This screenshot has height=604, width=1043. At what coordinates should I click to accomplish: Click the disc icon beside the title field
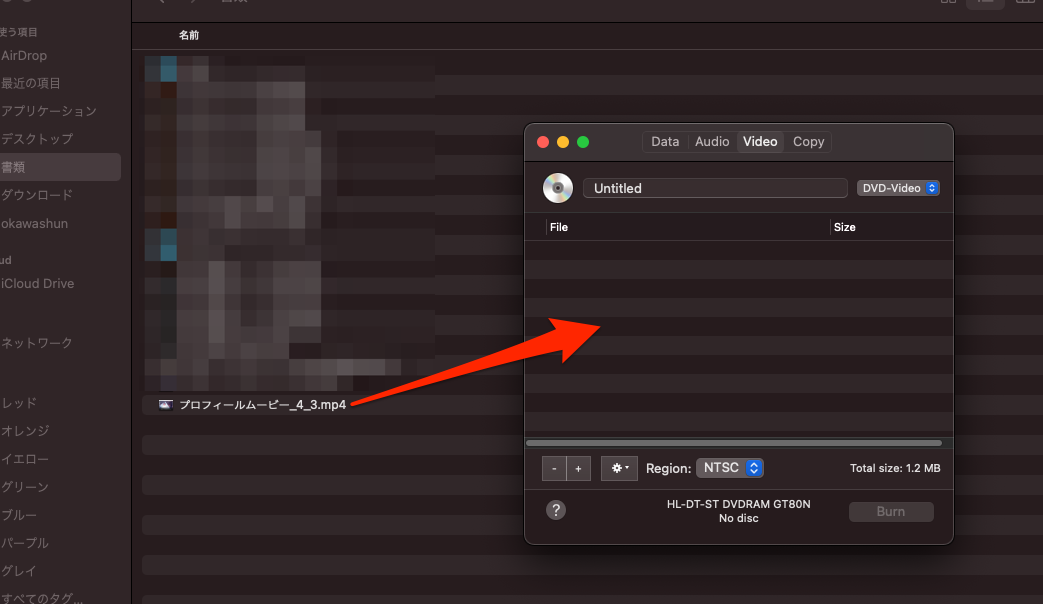(557, 188)
